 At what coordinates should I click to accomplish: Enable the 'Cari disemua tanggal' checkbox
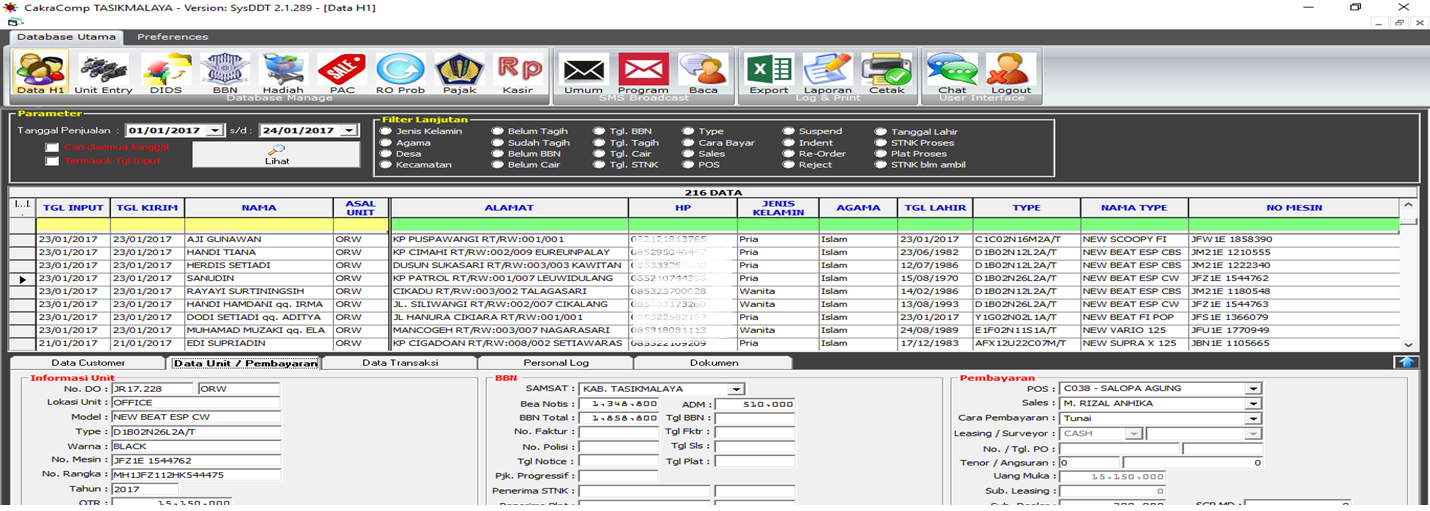(52, 147)
